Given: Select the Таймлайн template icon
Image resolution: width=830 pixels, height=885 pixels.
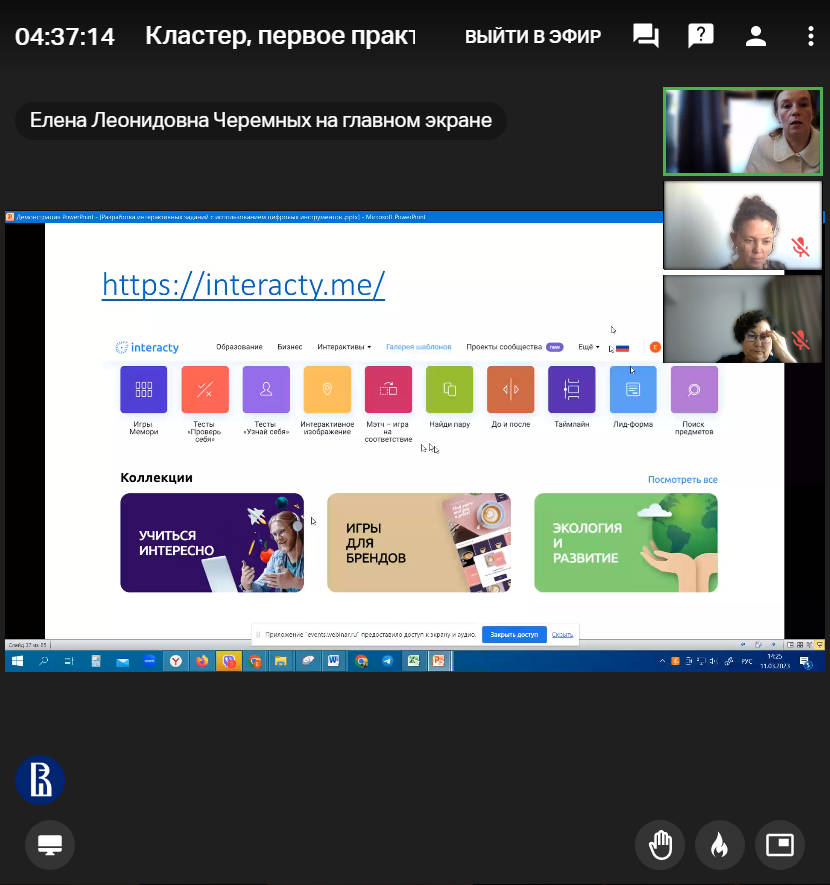Looking at the screenshot, I should [572, 390].
